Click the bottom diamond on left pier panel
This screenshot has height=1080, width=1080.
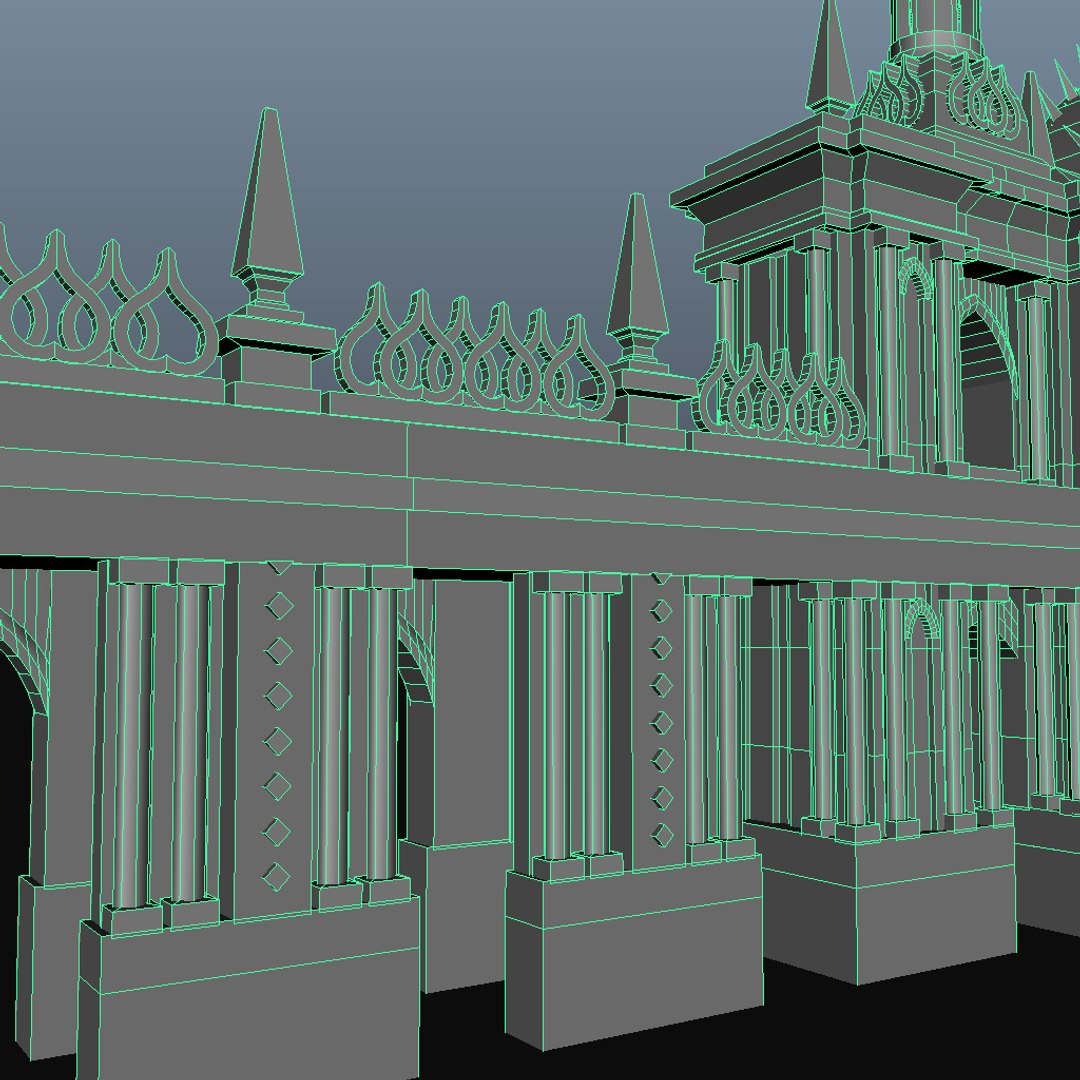[x=276, y=877]
